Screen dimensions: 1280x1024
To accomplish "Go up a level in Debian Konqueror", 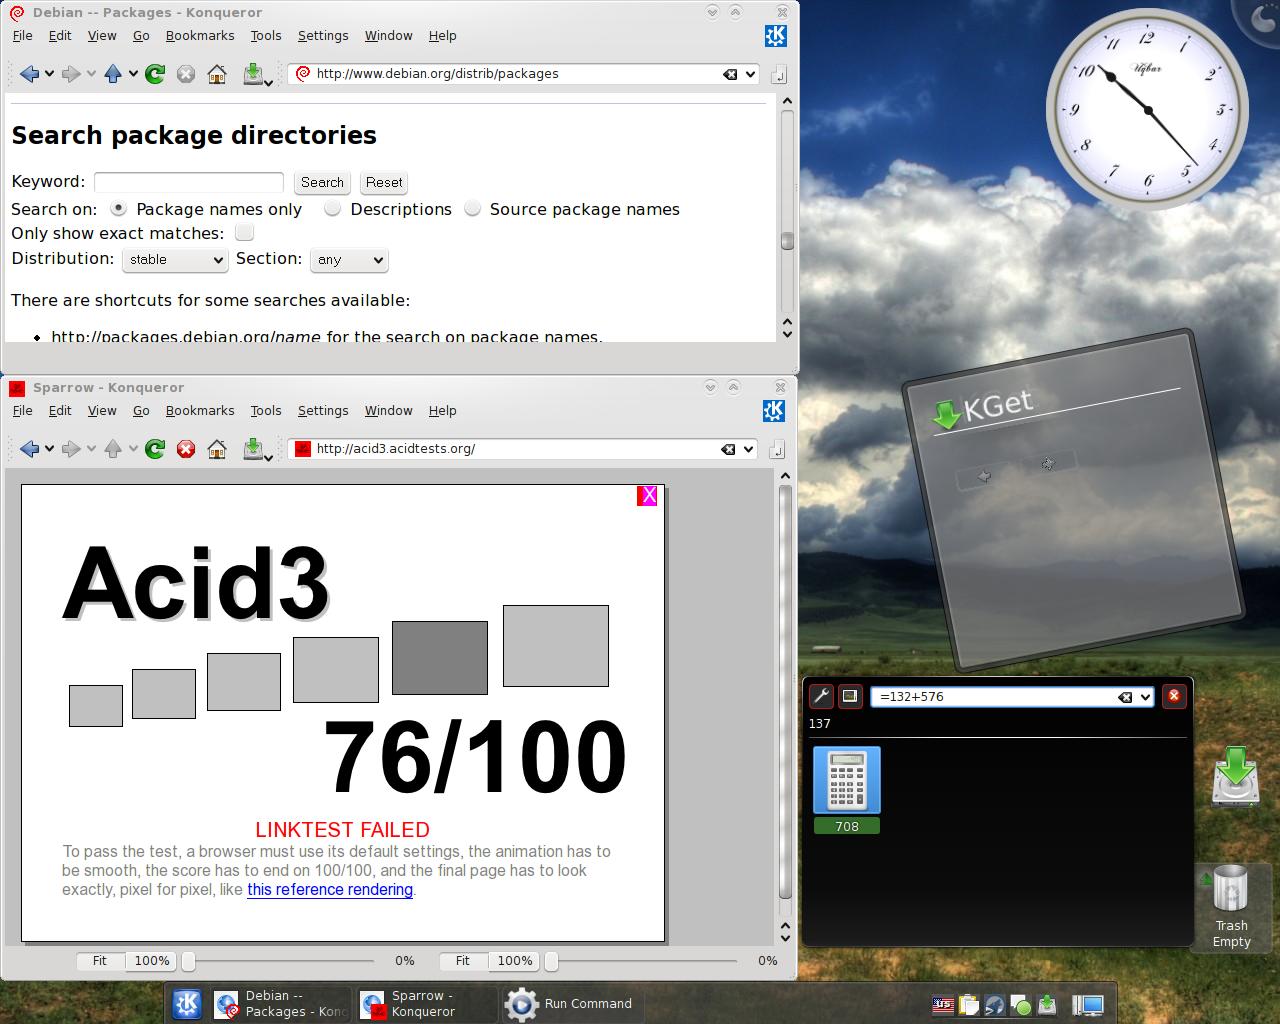I will (113, 74).
